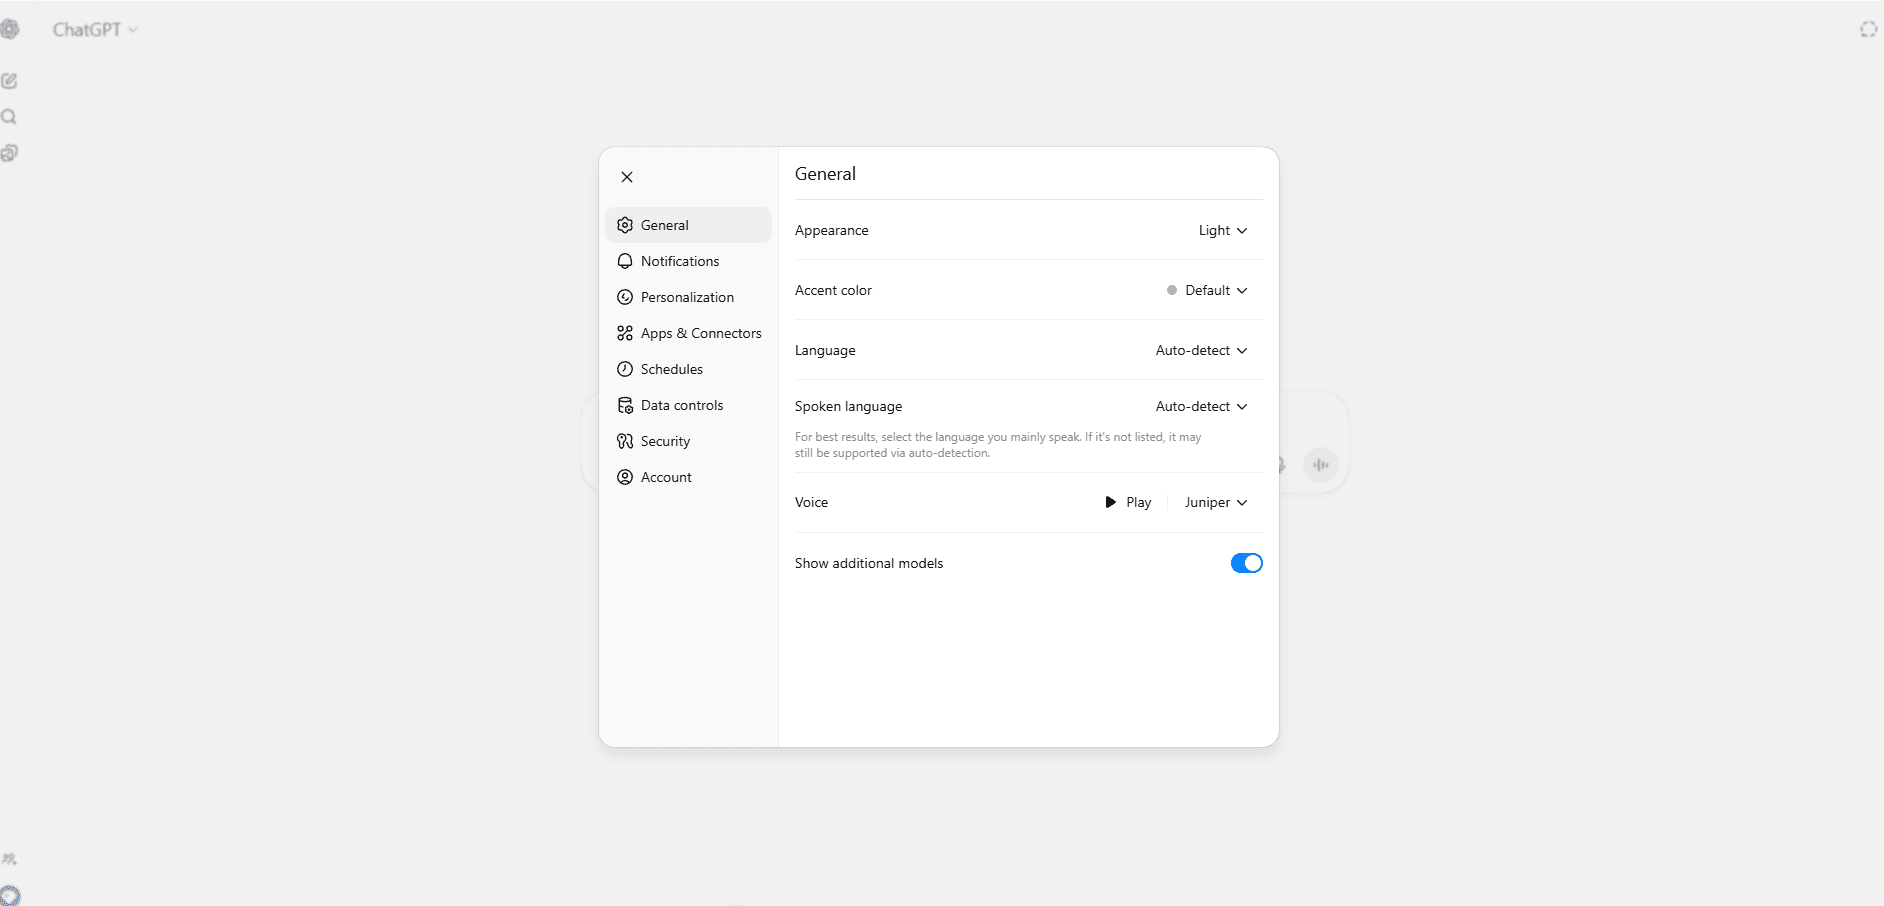Start a new chat from sidebar
Screen dimensions: 1884x906
tap(9, 81)
